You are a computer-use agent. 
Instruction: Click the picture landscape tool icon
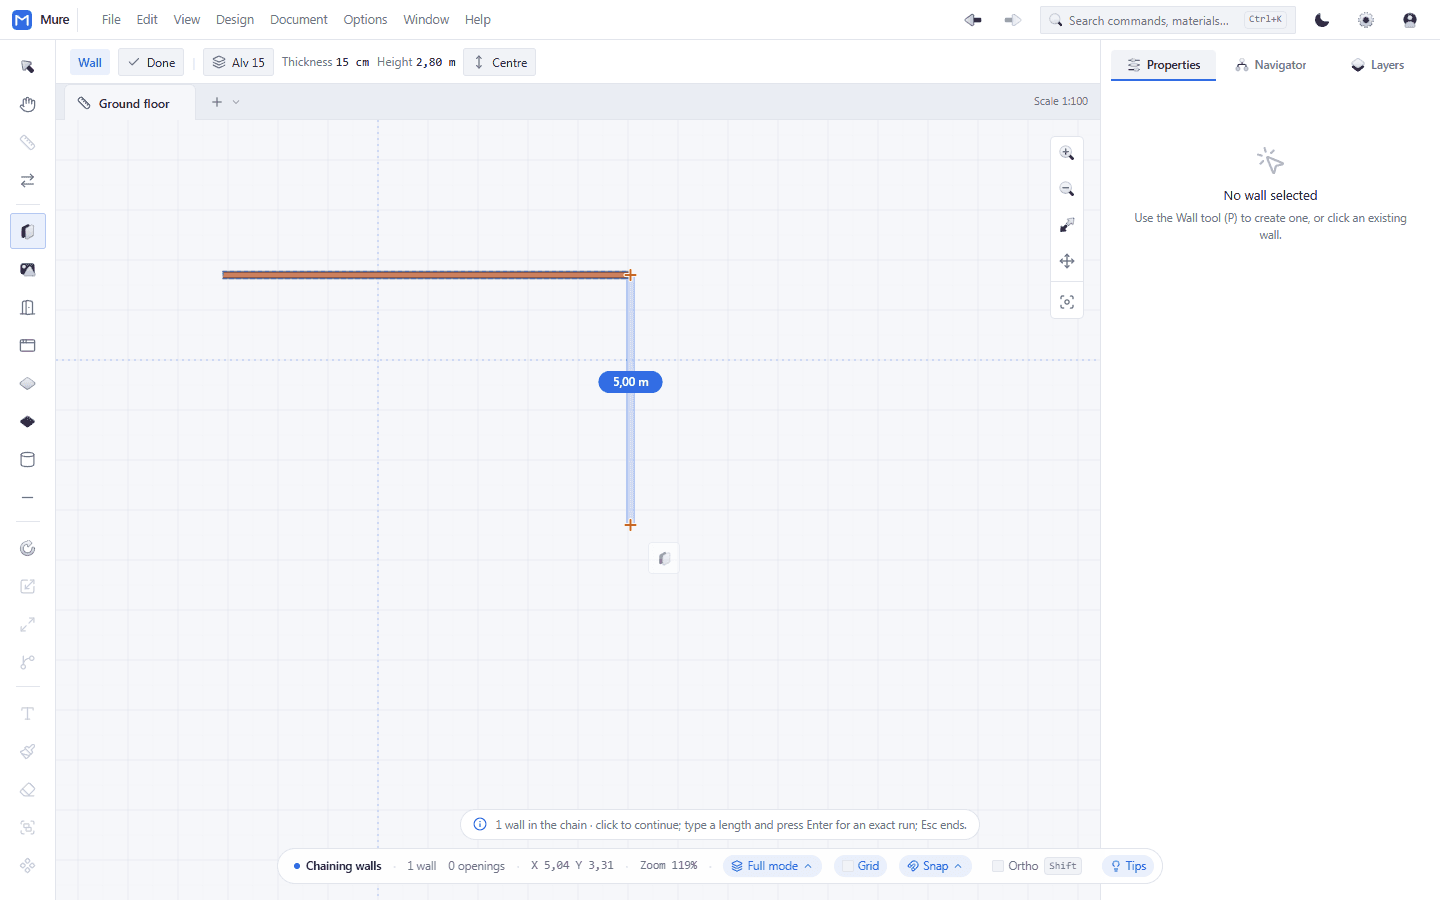click(x=28, y=269)
